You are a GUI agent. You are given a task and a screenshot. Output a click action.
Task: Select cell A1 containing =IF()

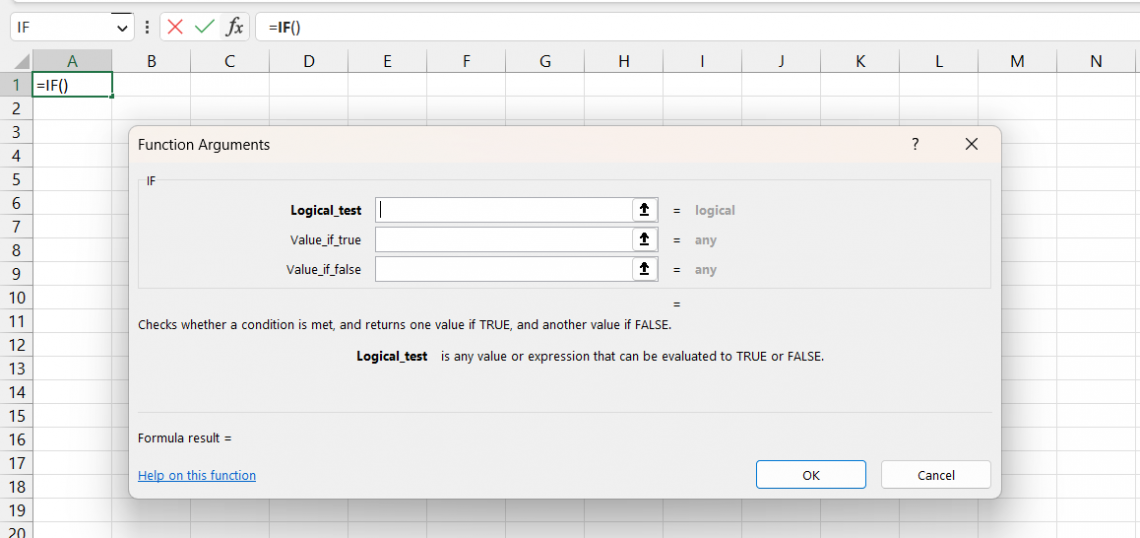[72, 85]
